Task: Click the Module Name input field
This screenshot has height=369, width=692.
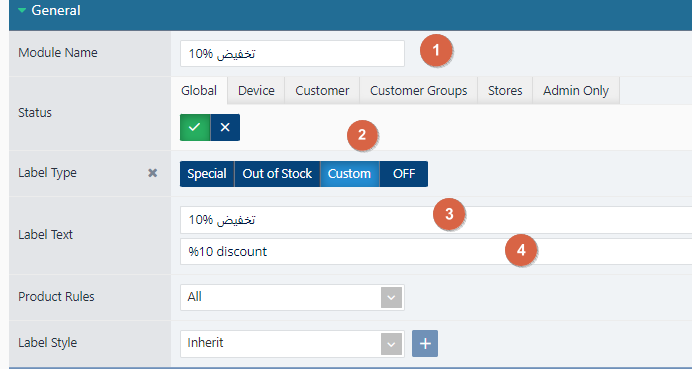Action: coord(292,53)
